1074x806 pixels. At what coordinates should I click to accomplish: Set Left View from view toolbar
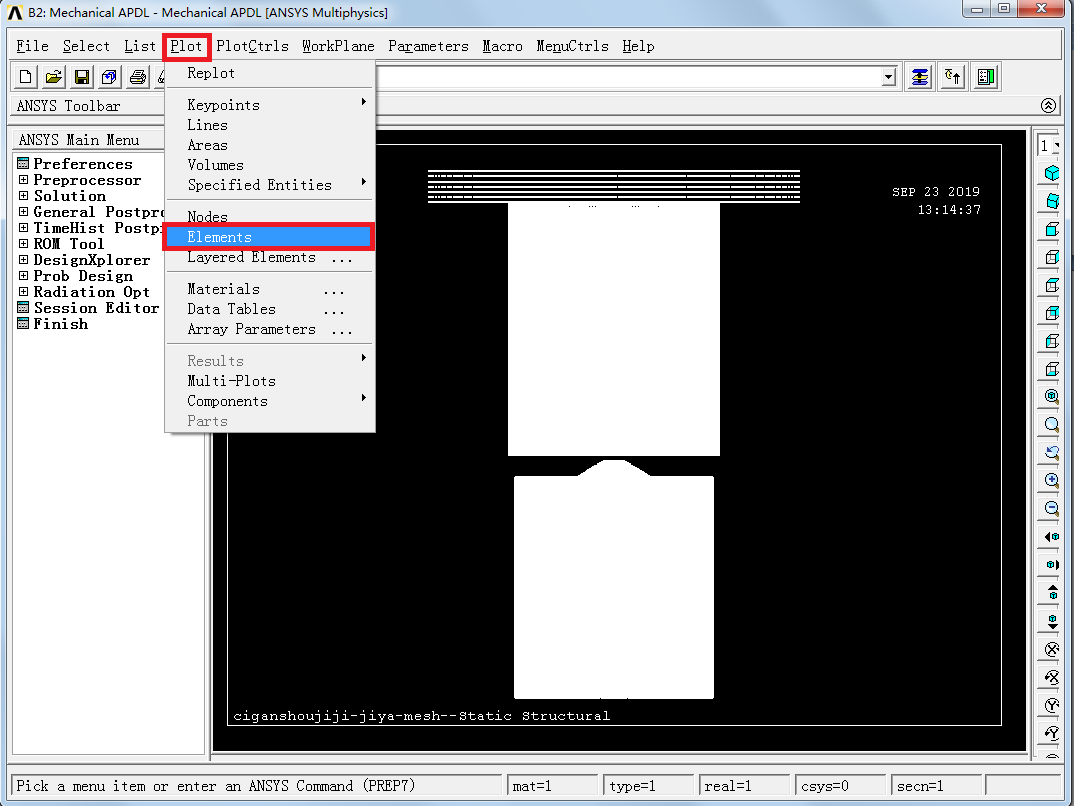1051,341
